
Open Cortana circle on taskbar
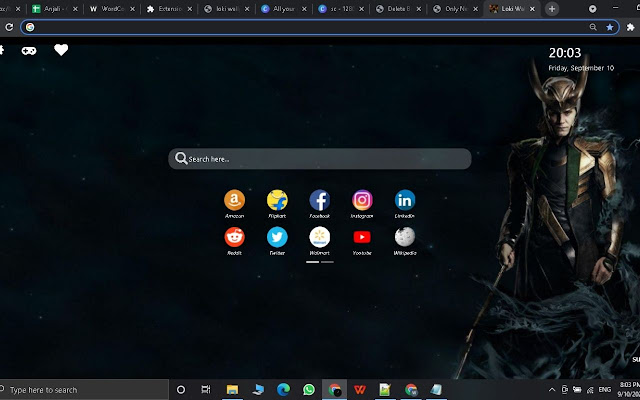coord(181,390)
